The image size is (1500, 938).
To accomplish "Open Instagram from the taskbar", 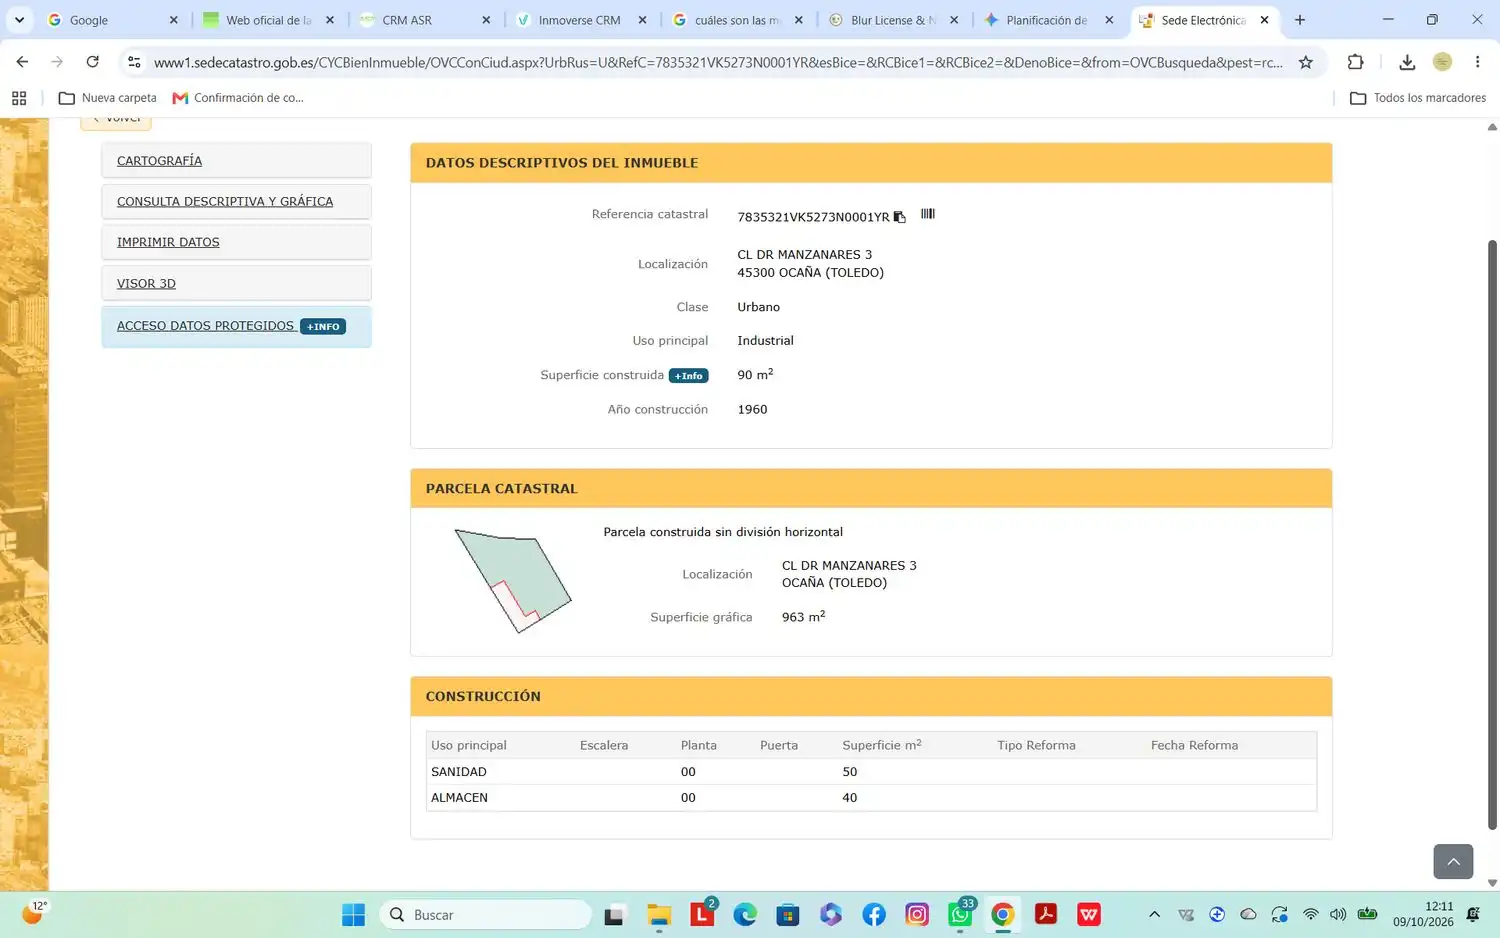I will (917, 915).
